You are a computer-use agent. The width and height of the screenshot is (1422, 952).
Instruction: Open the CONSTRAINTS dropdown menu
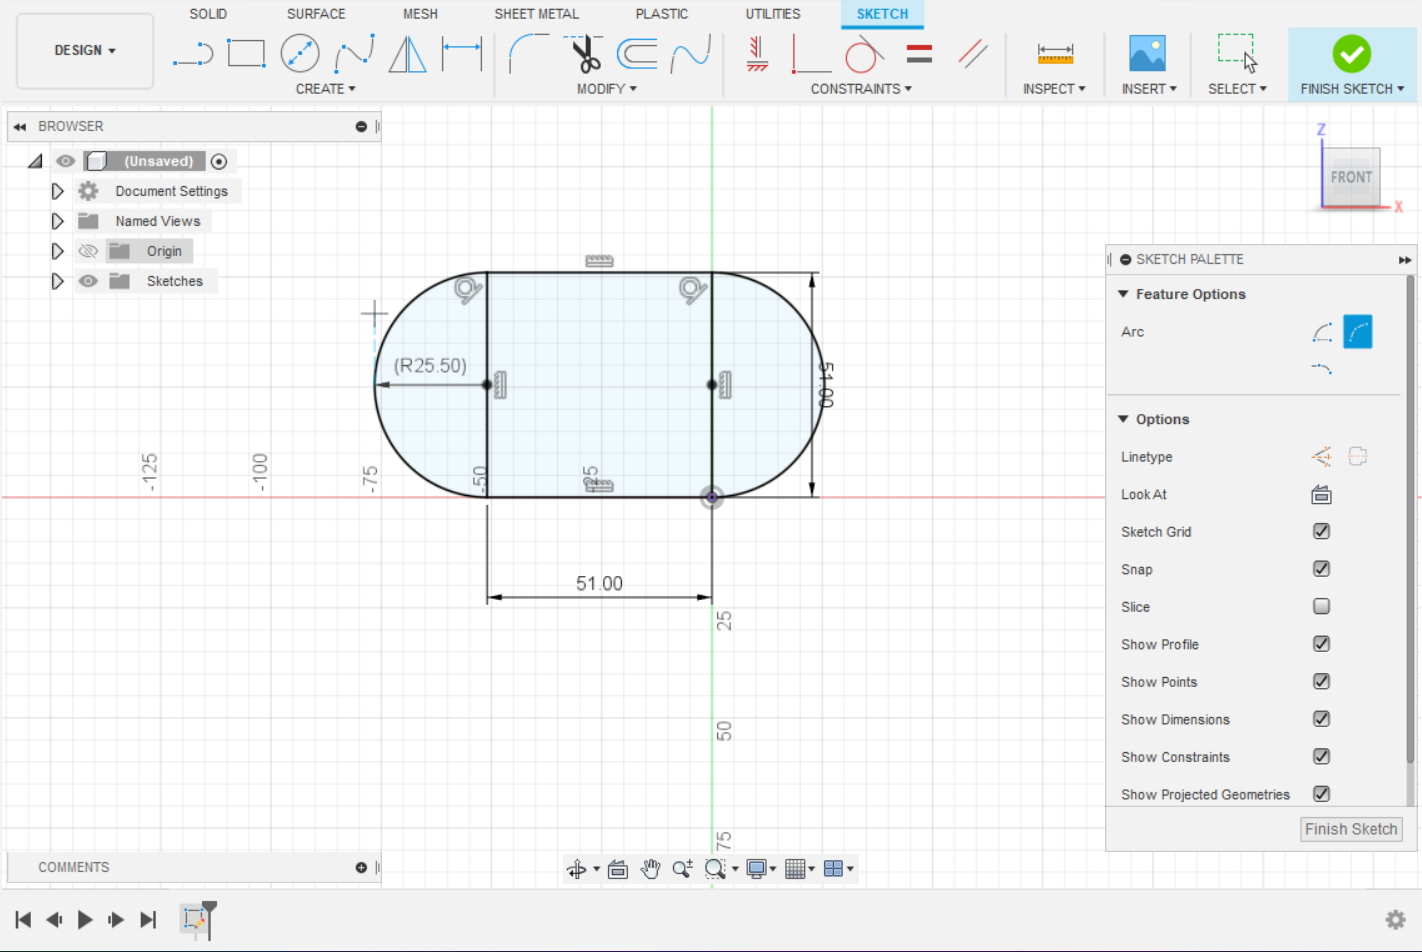coord(860,89)
